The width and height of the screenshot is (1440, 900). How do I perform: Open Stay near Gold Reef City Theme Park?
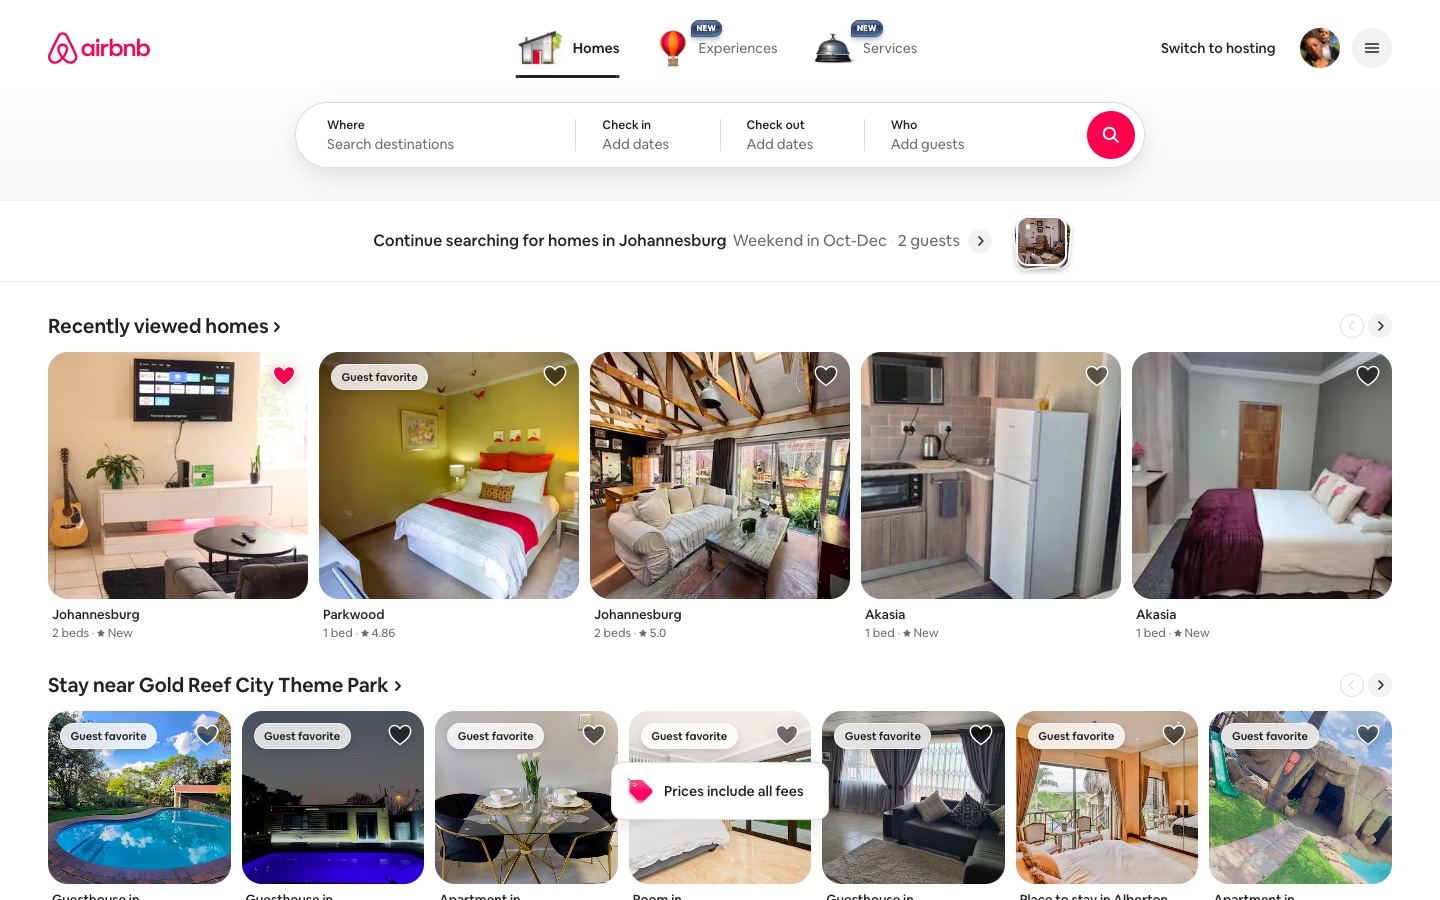(225, 685)
